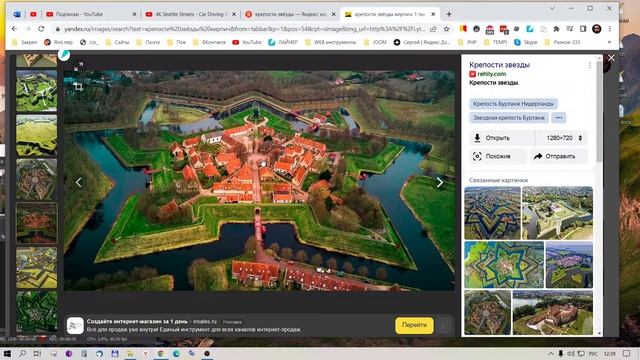Show more bookmarks with the overflow arrow
The width and height of the screenshot is (640, 360).
tap(609, 42)
